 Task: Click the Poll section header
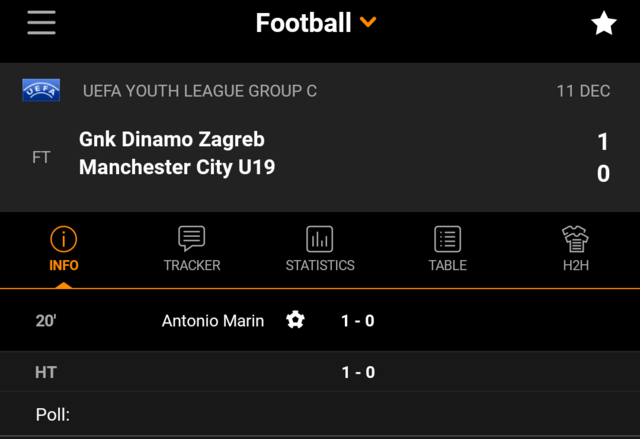(x=53, y=415)
